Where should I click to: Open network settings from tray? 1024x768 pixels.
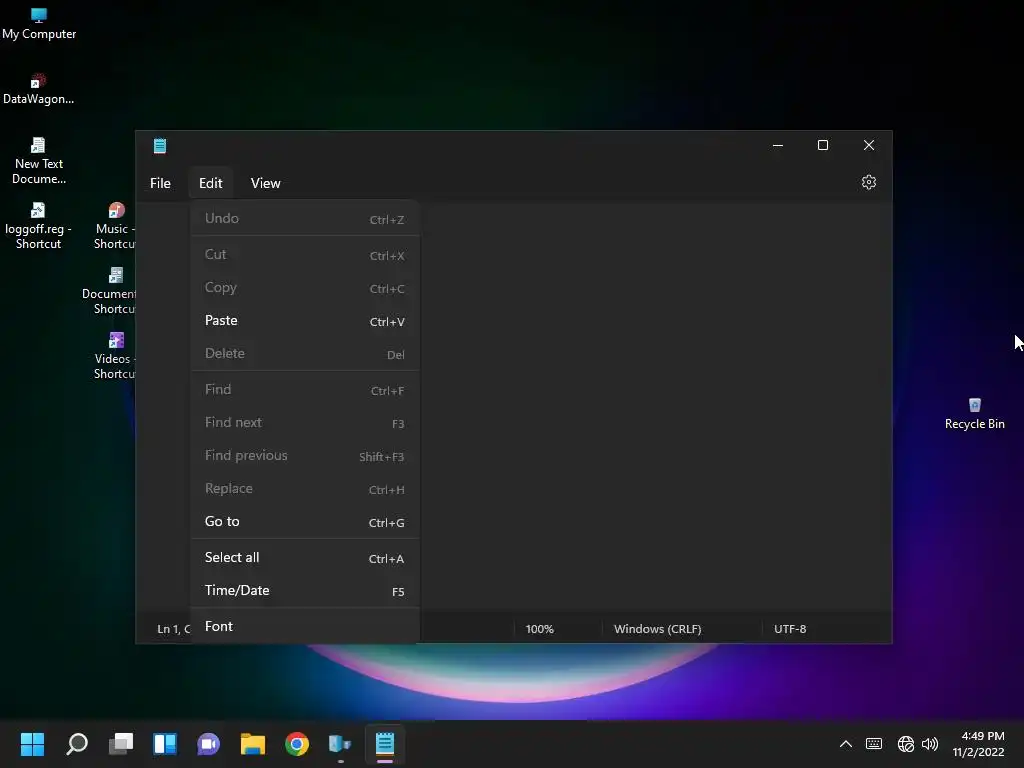[905, 744]
